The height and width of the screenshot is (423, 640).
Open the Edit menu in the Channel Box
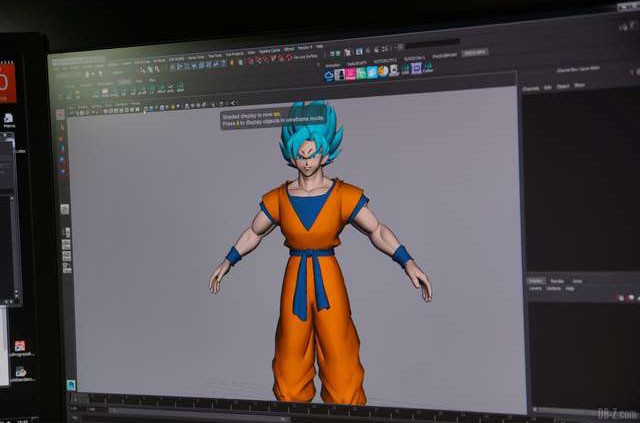[x=548, y=87]
